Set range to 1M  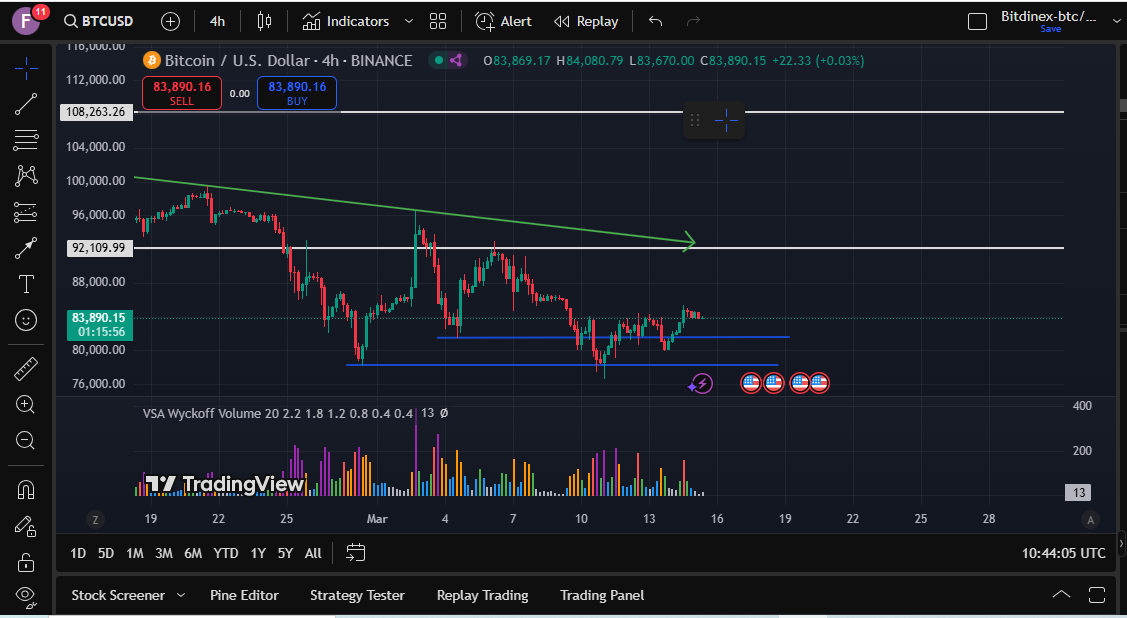(x=134, y=553)
